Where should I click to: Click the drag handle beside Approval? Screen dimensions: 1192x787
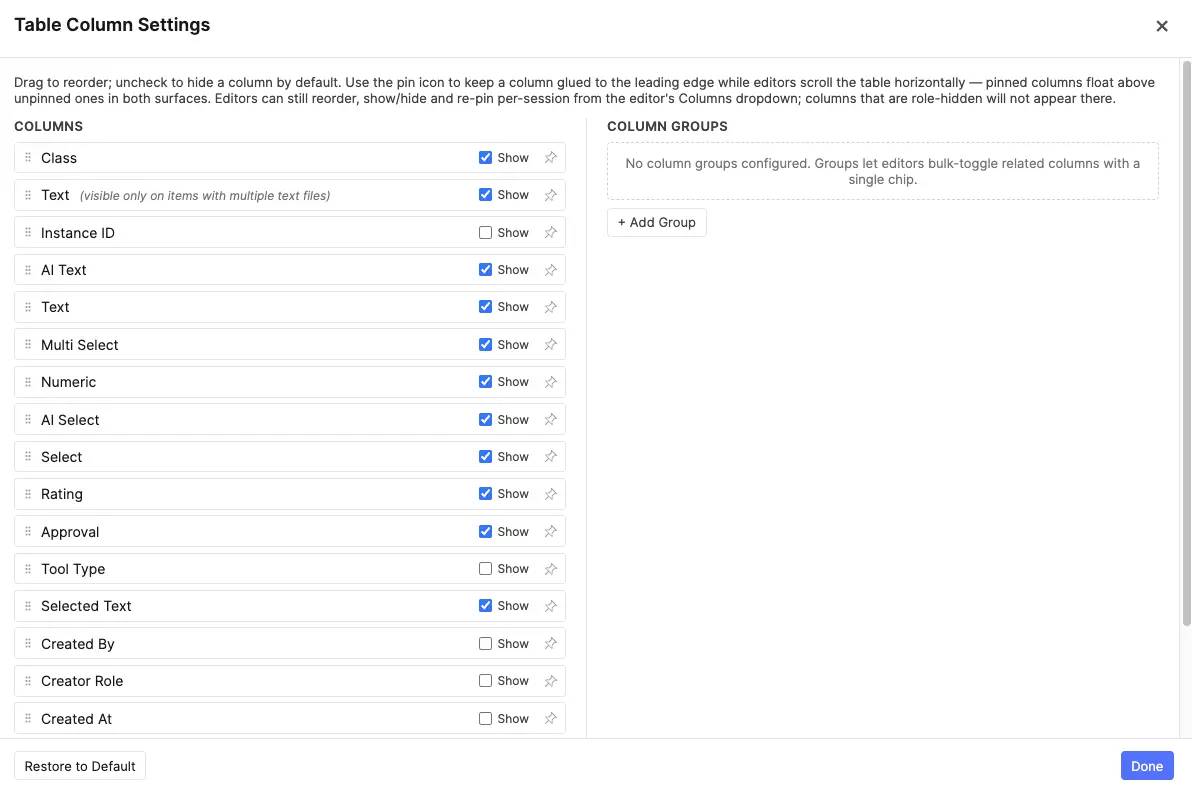point(27,532)
